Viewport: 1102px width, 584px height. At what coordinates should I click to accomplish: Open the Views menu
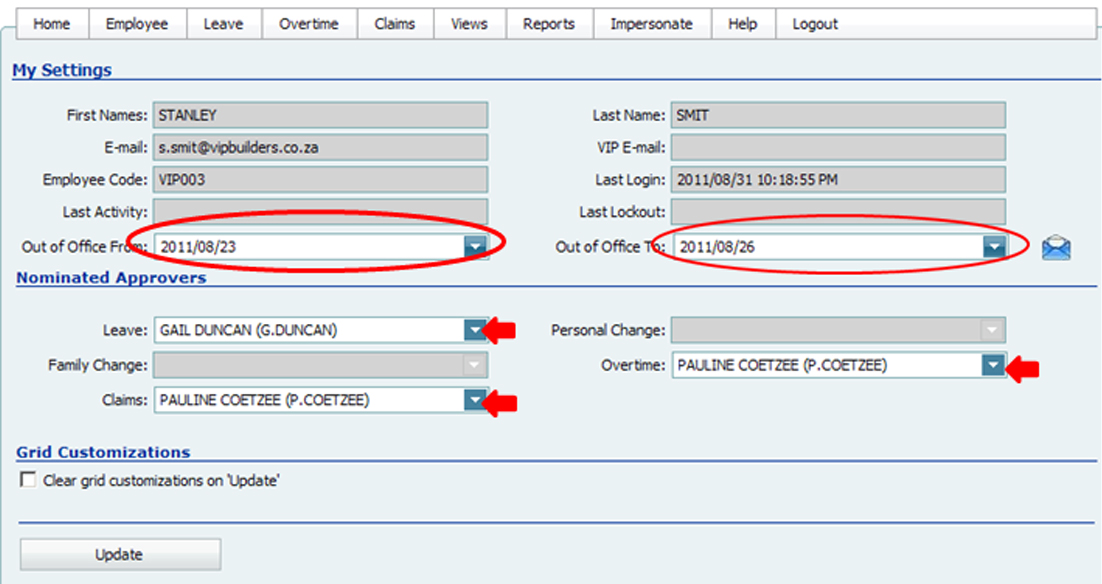[x=469, y=24]
